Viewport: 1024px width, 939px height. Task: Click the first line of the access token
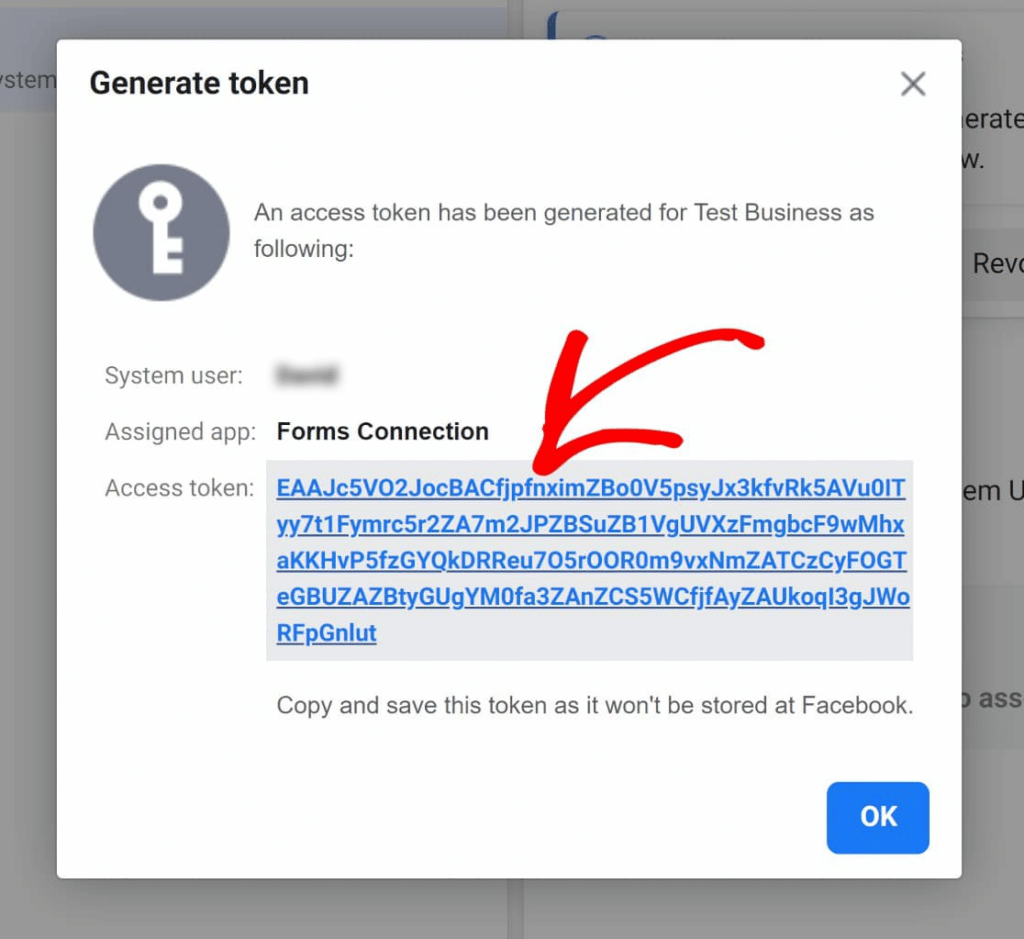[x=590, y=488]
